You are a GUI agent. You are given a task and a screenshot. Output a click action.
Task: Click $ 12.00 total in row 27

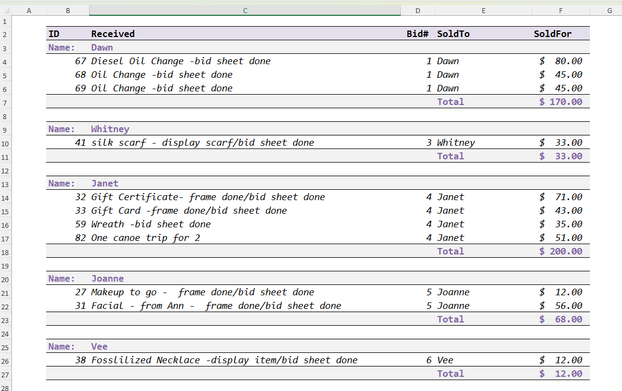(560, 374)
